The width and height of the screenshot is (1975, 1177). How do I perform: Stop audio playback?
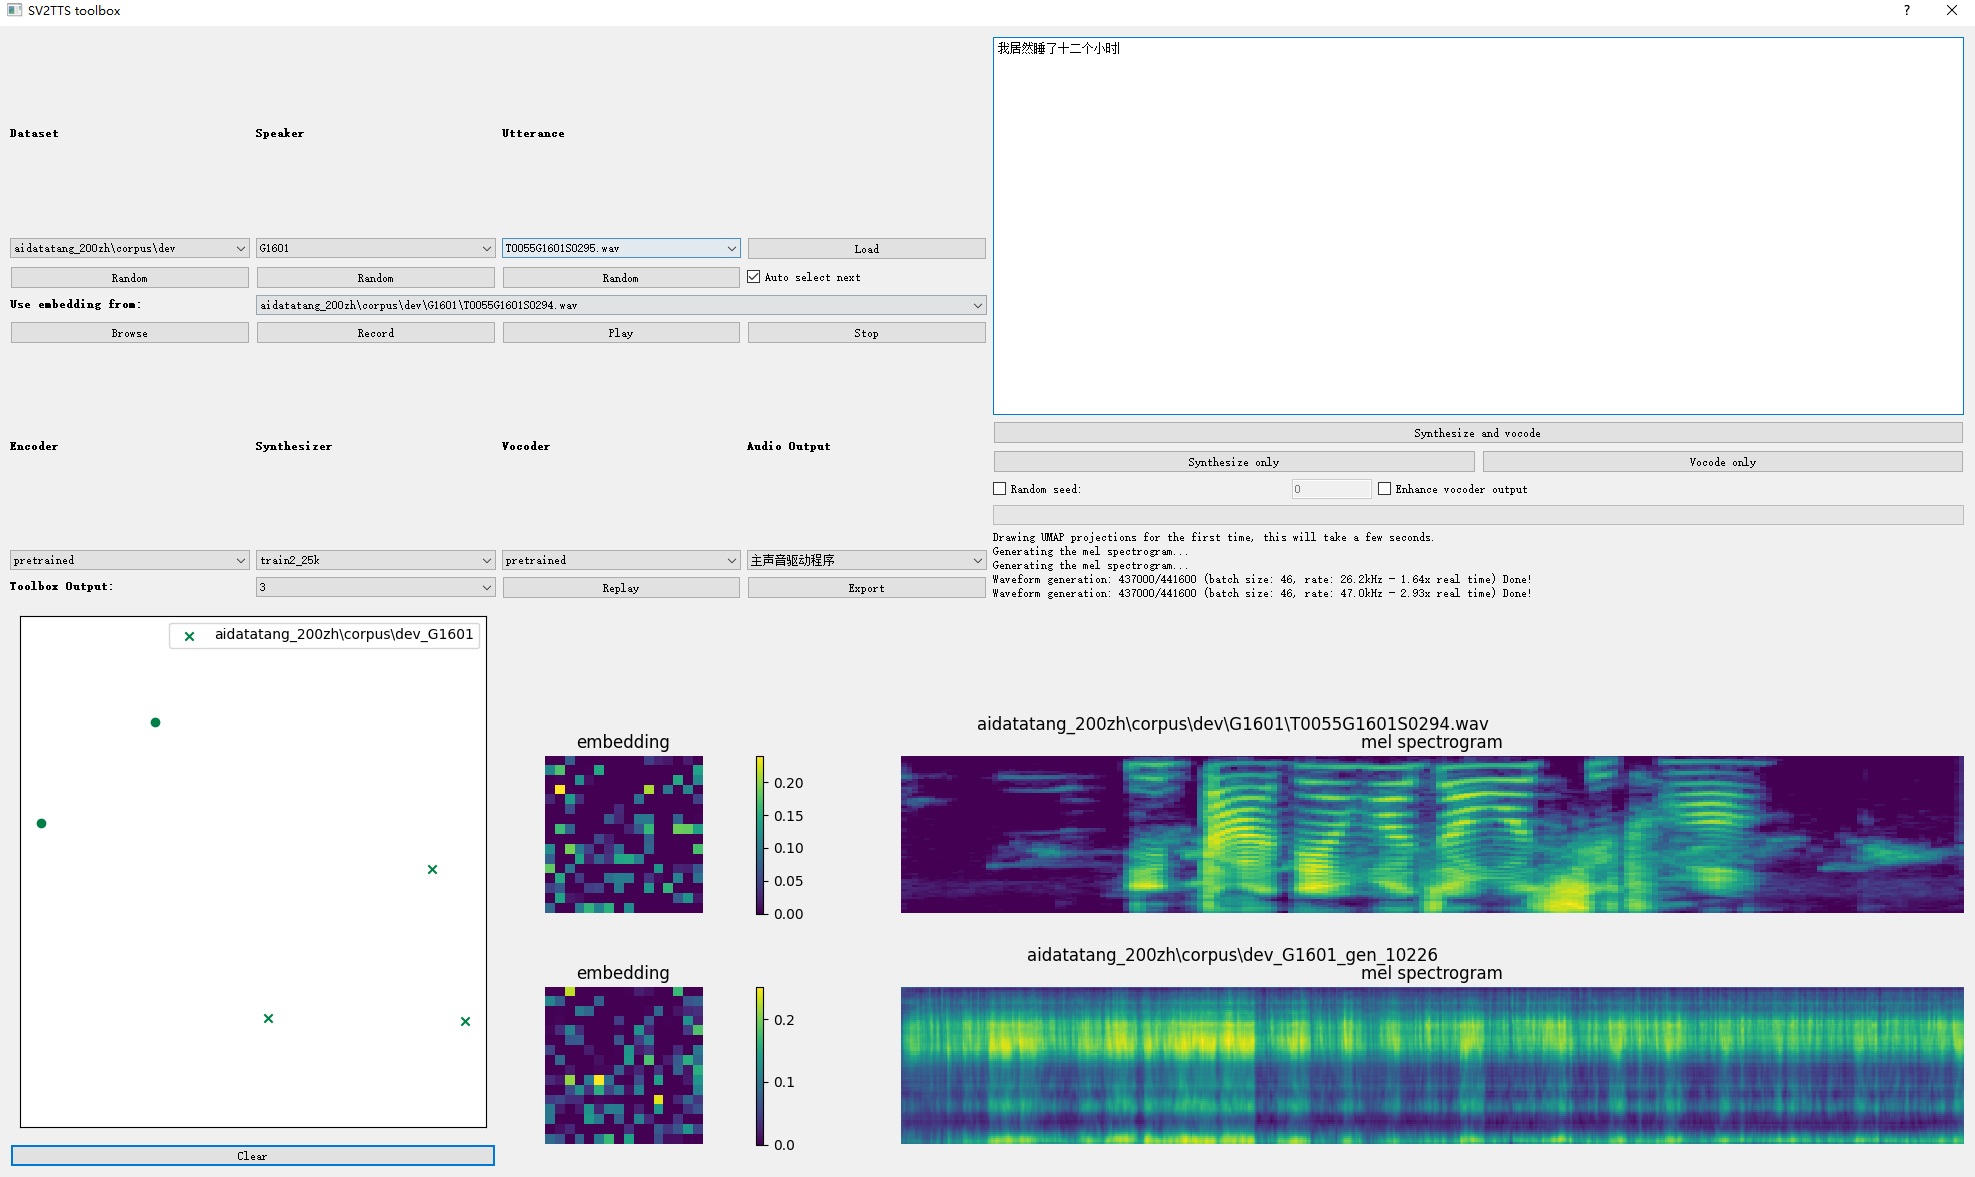(866, 333)
